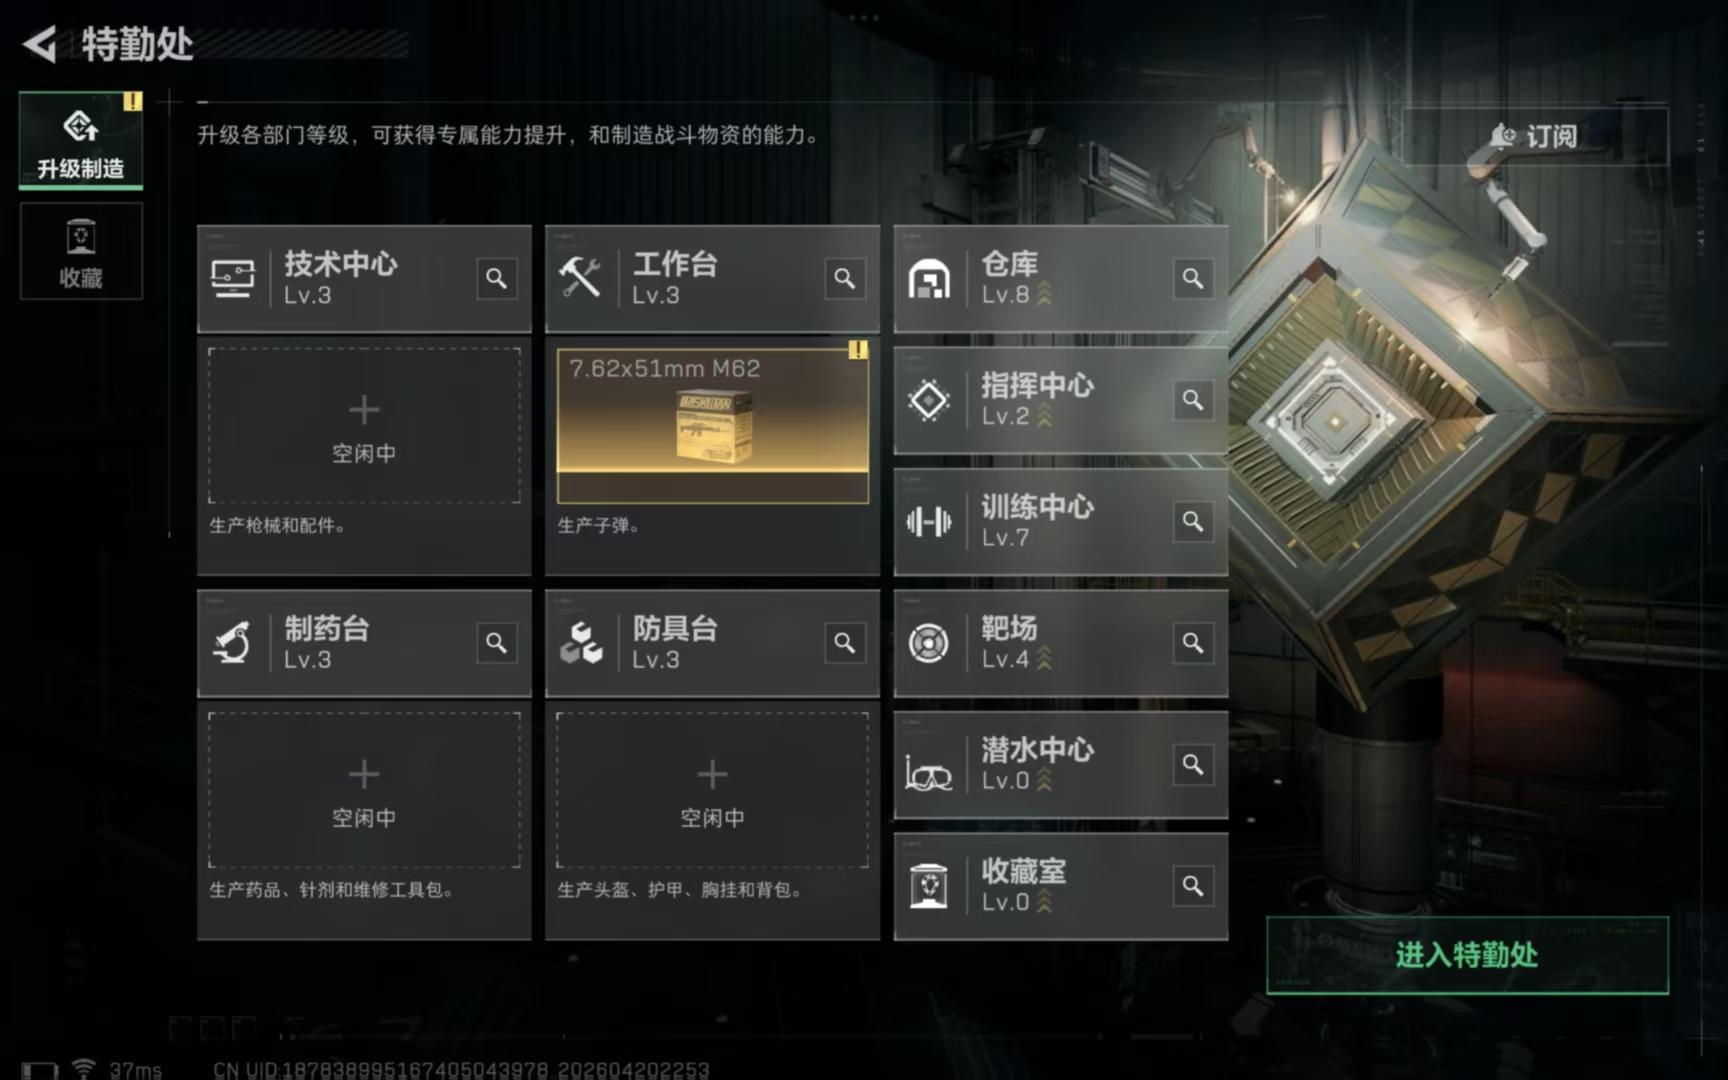Add production in idle 技术中心 slot
This screenshot has height=1080, width=1728.
[x=364, y=426]
